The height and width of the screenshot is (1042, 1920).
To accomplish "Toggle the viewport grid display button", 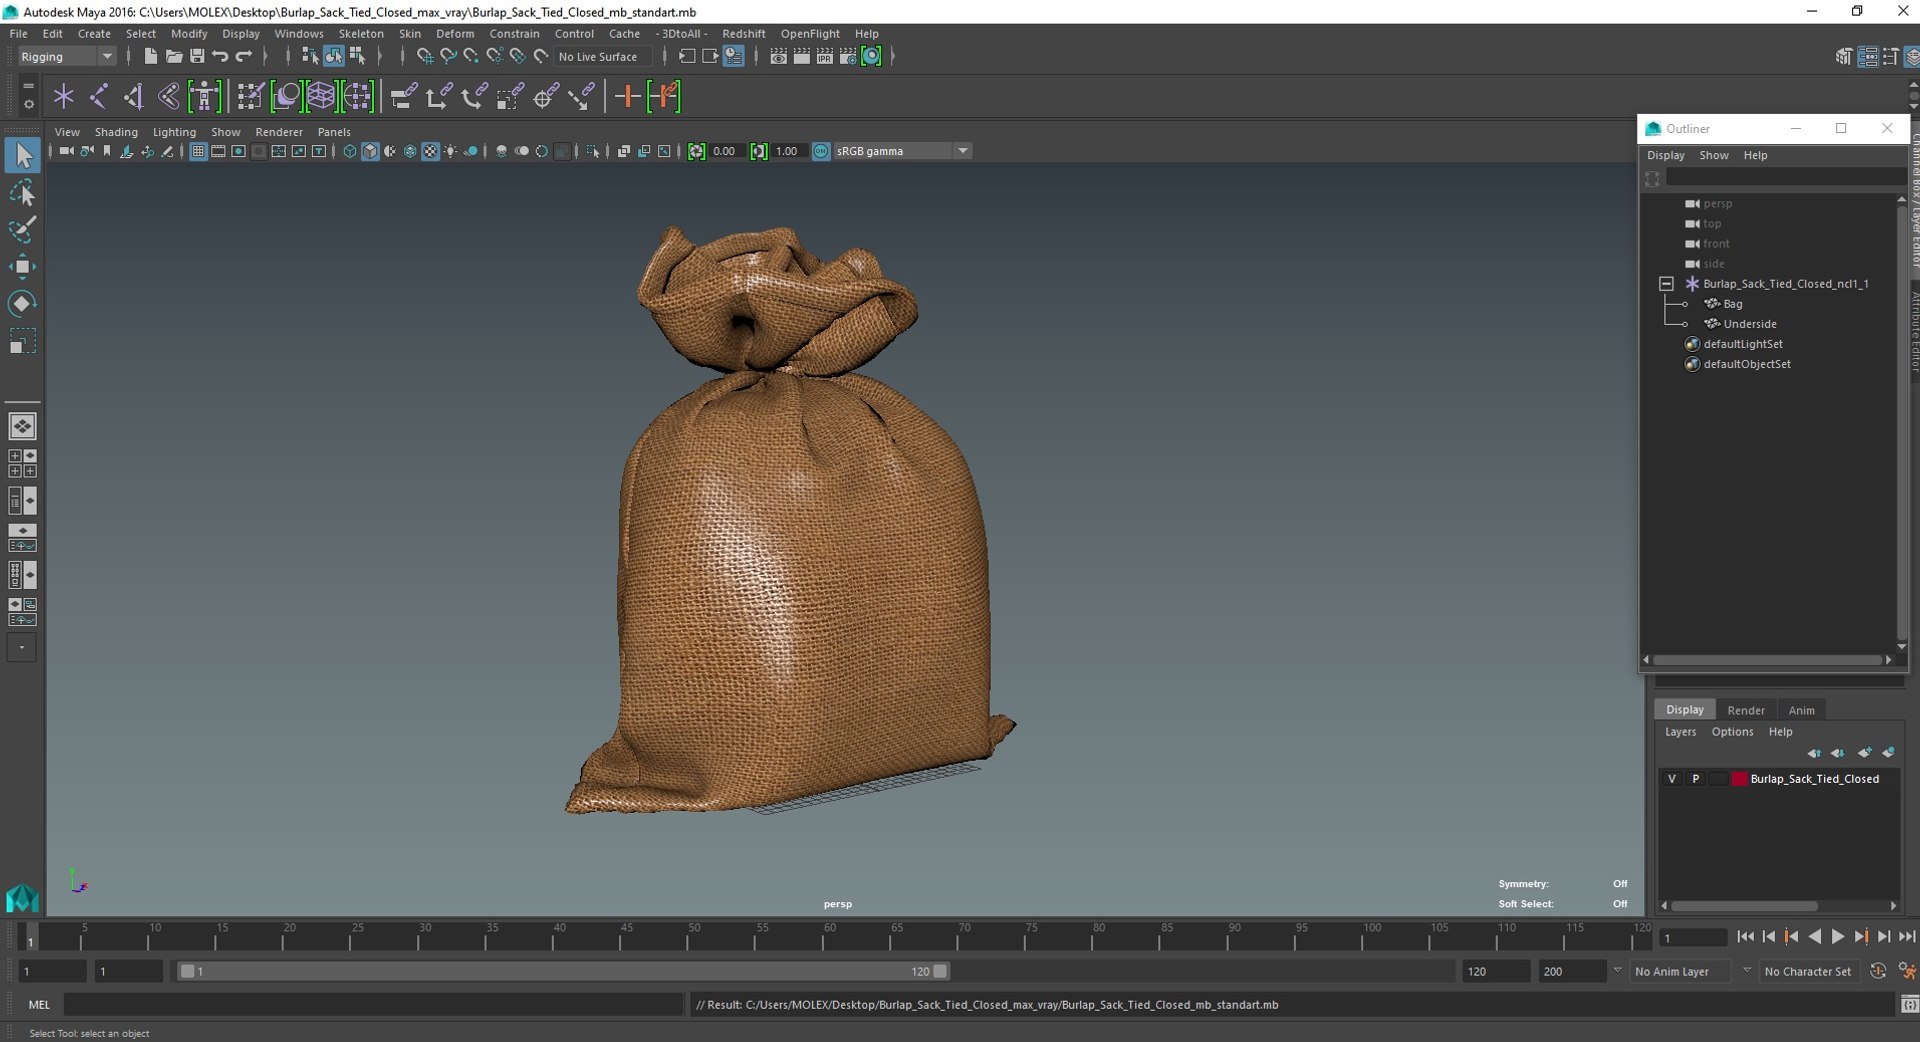I will tap(198, 151).
